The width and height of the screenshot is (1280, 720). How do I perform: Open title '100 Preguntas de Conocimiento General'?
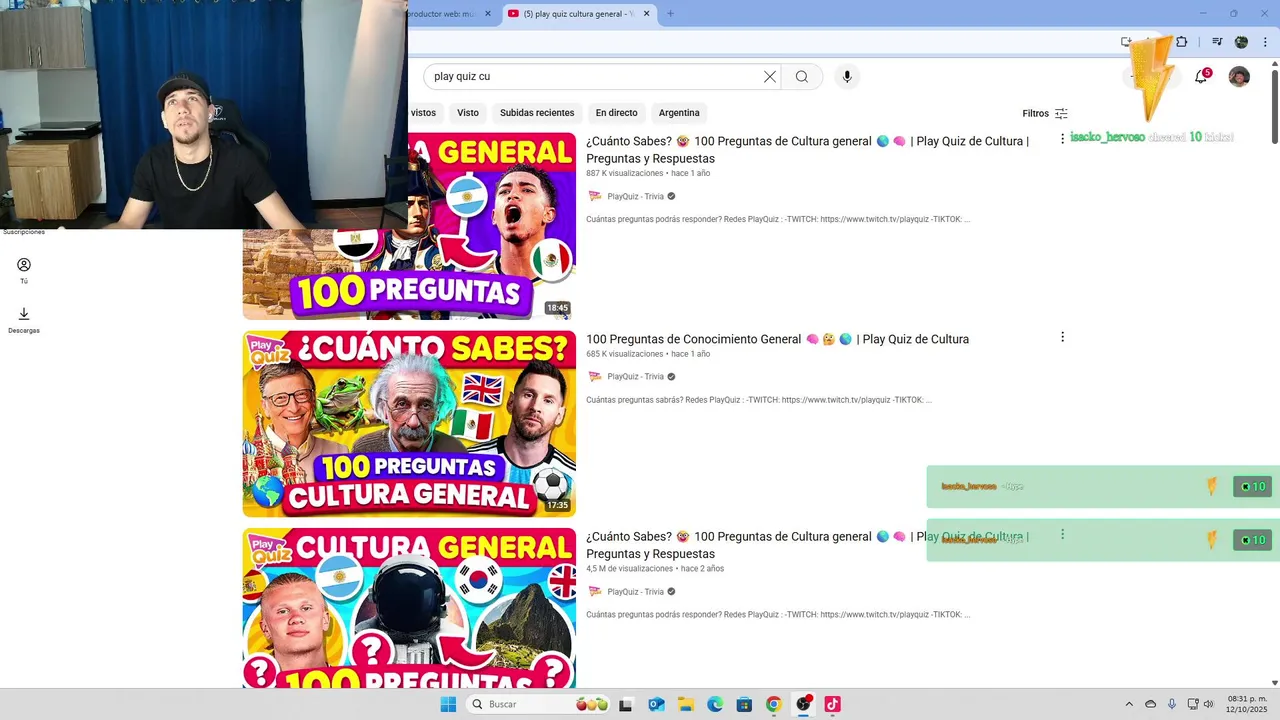tap(777, 339)
